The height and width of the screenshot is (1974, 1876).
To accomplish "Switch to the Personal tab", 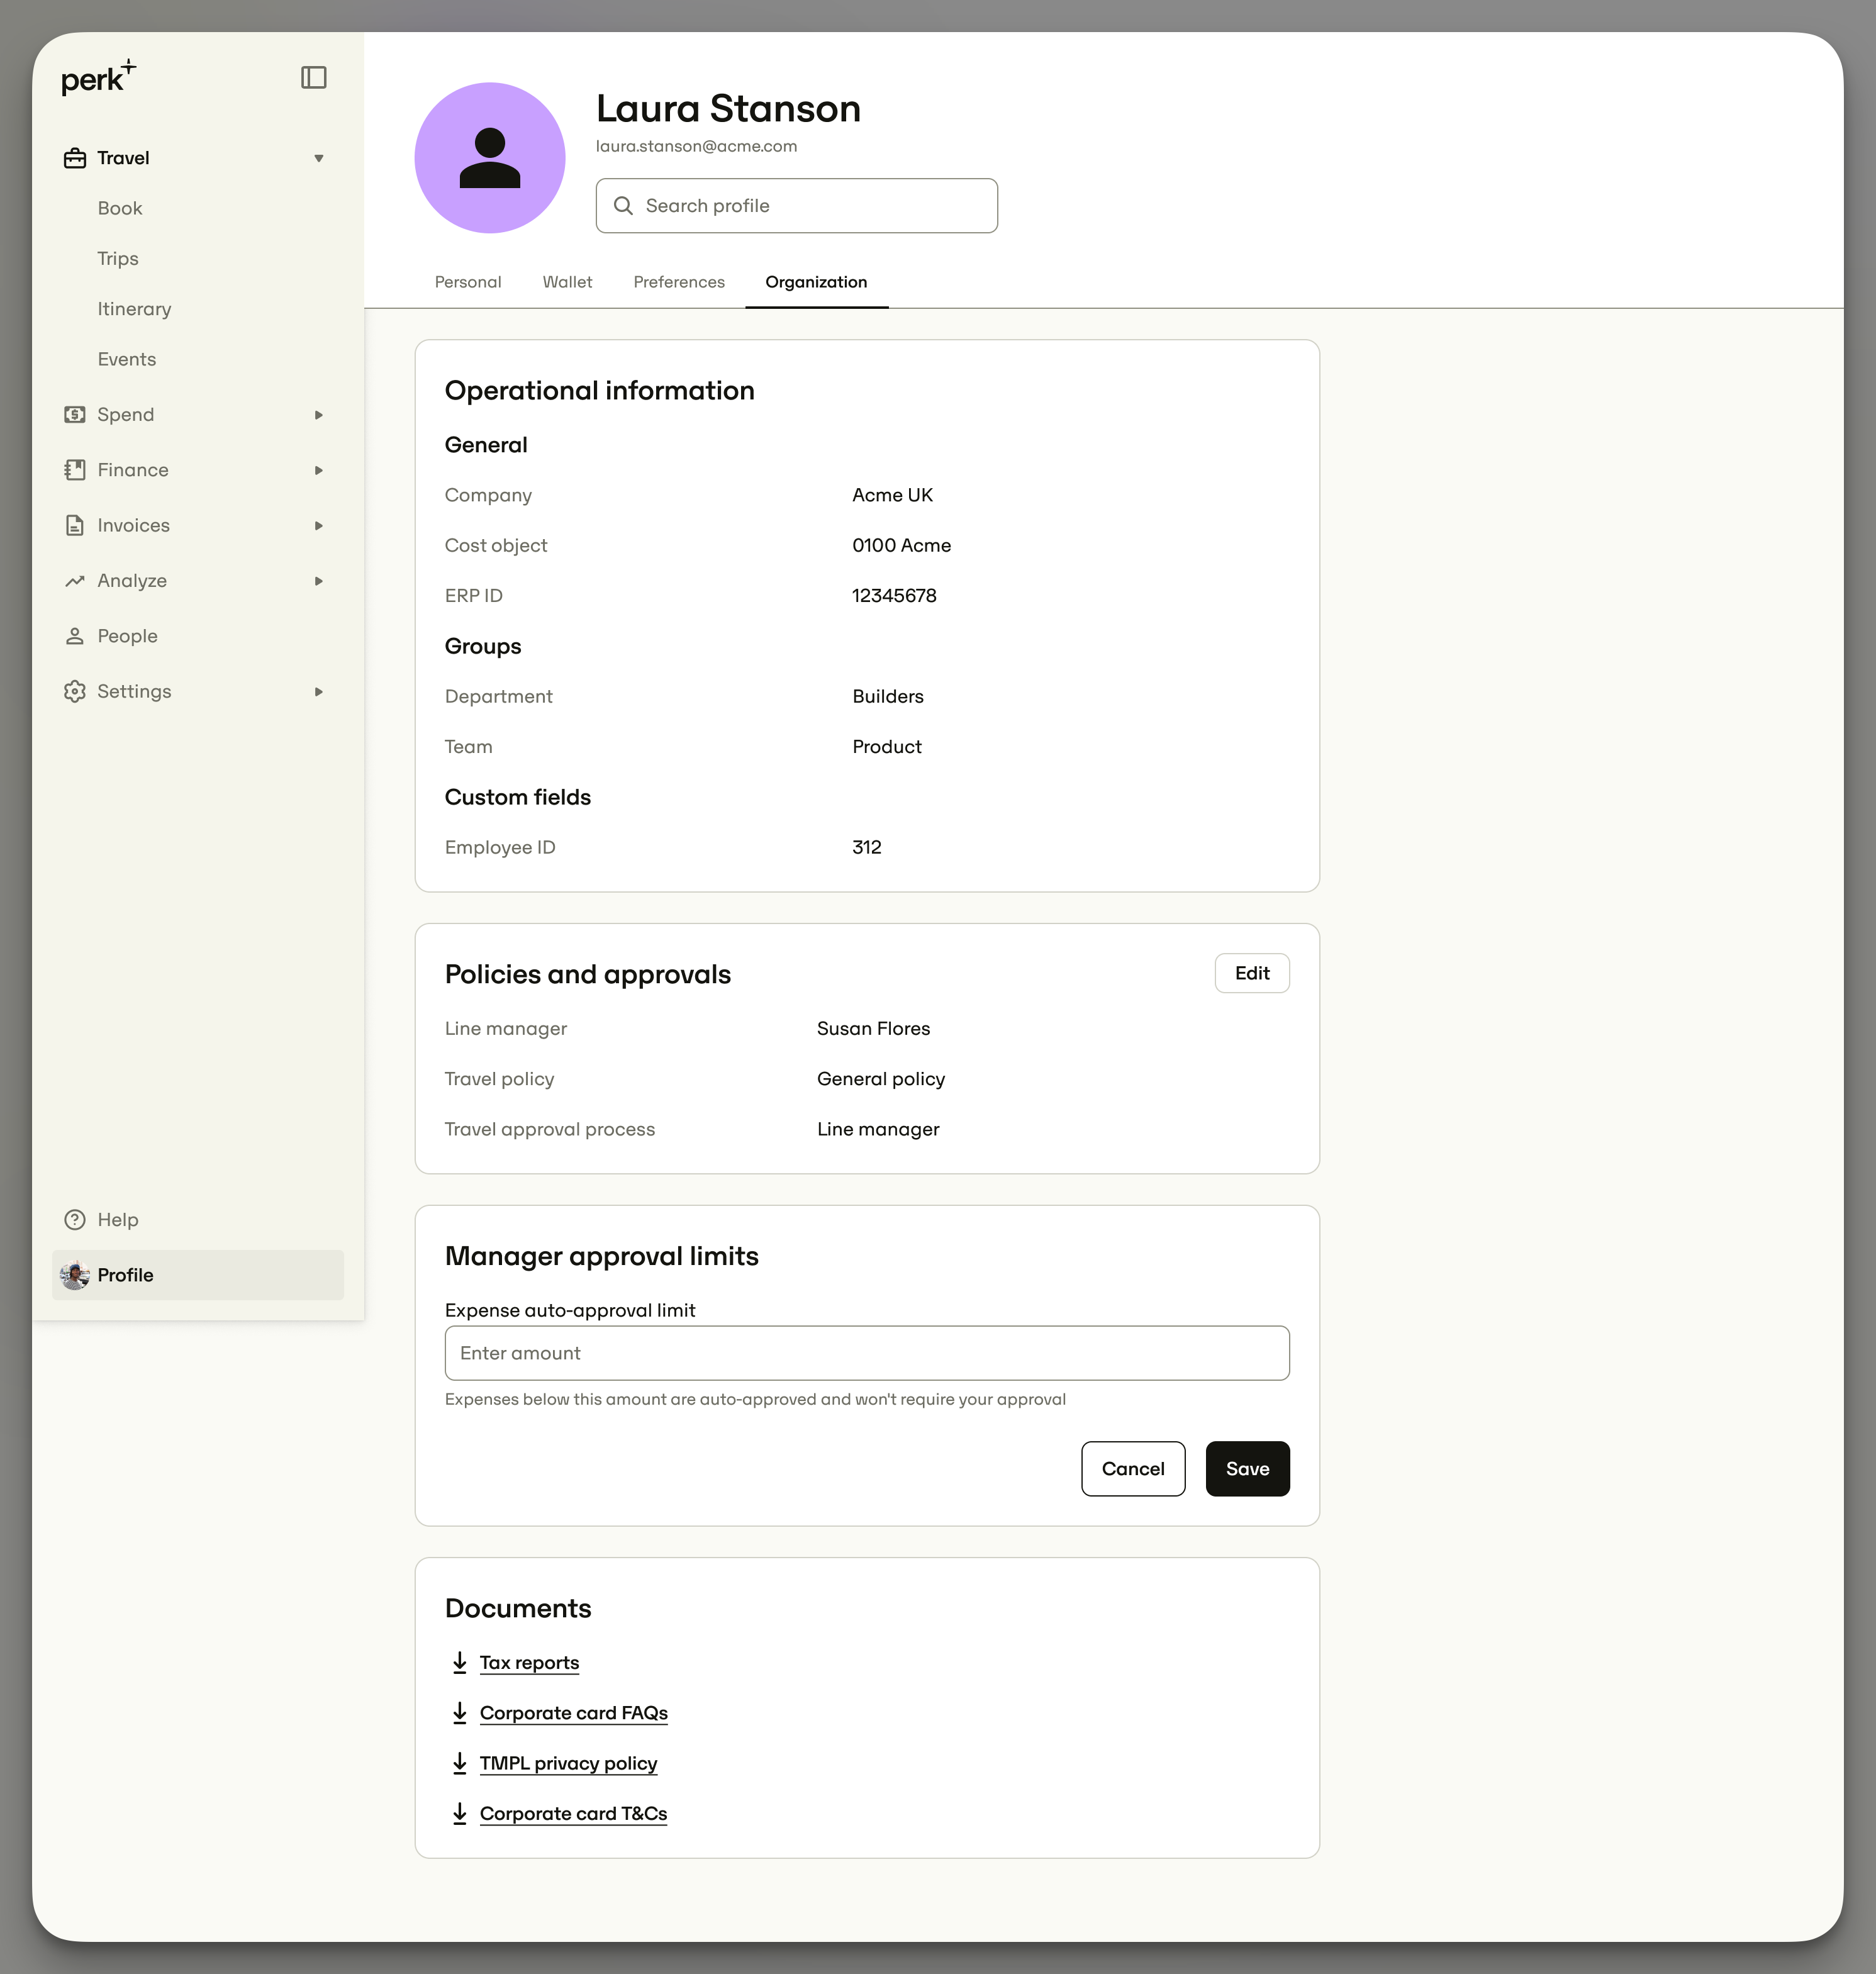I will click(468, 282).
